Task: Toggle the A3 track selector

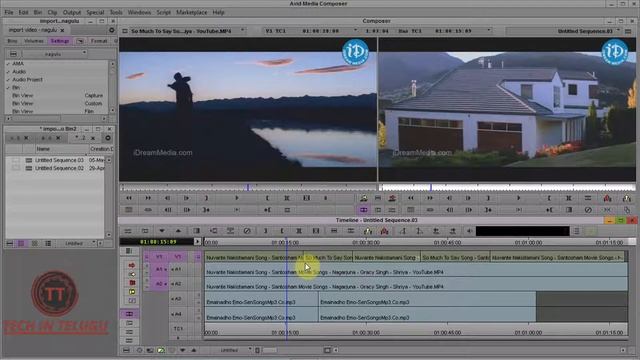Action: 178,299
